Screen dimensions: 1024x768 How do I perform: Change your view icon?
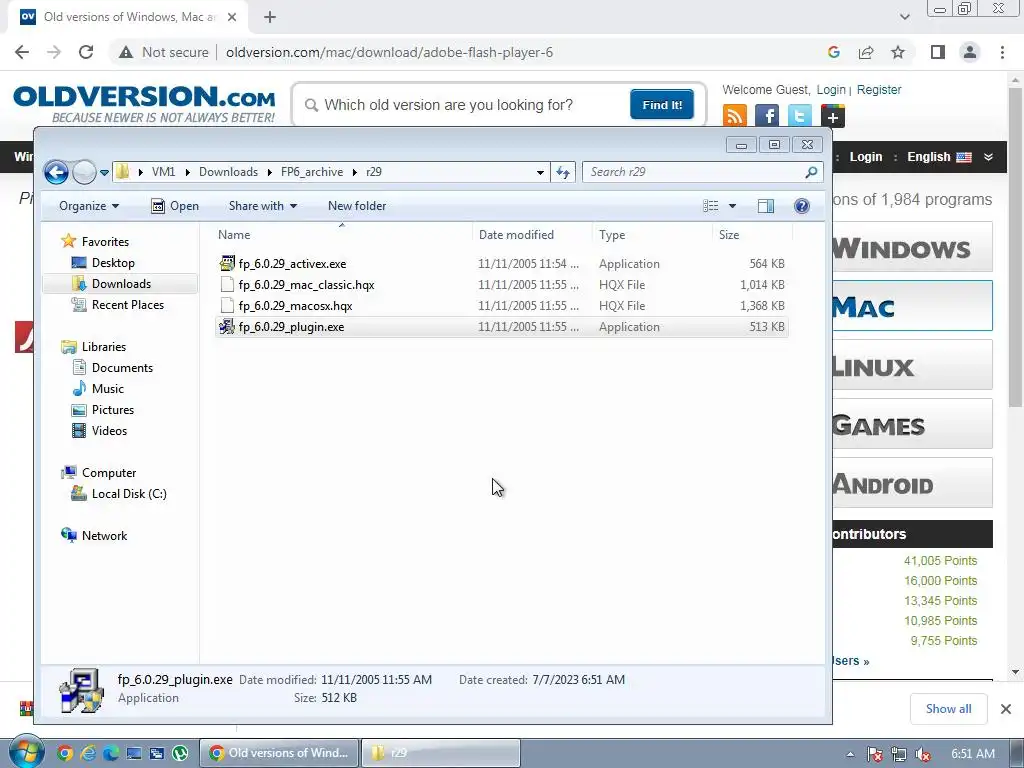(711, 206)
